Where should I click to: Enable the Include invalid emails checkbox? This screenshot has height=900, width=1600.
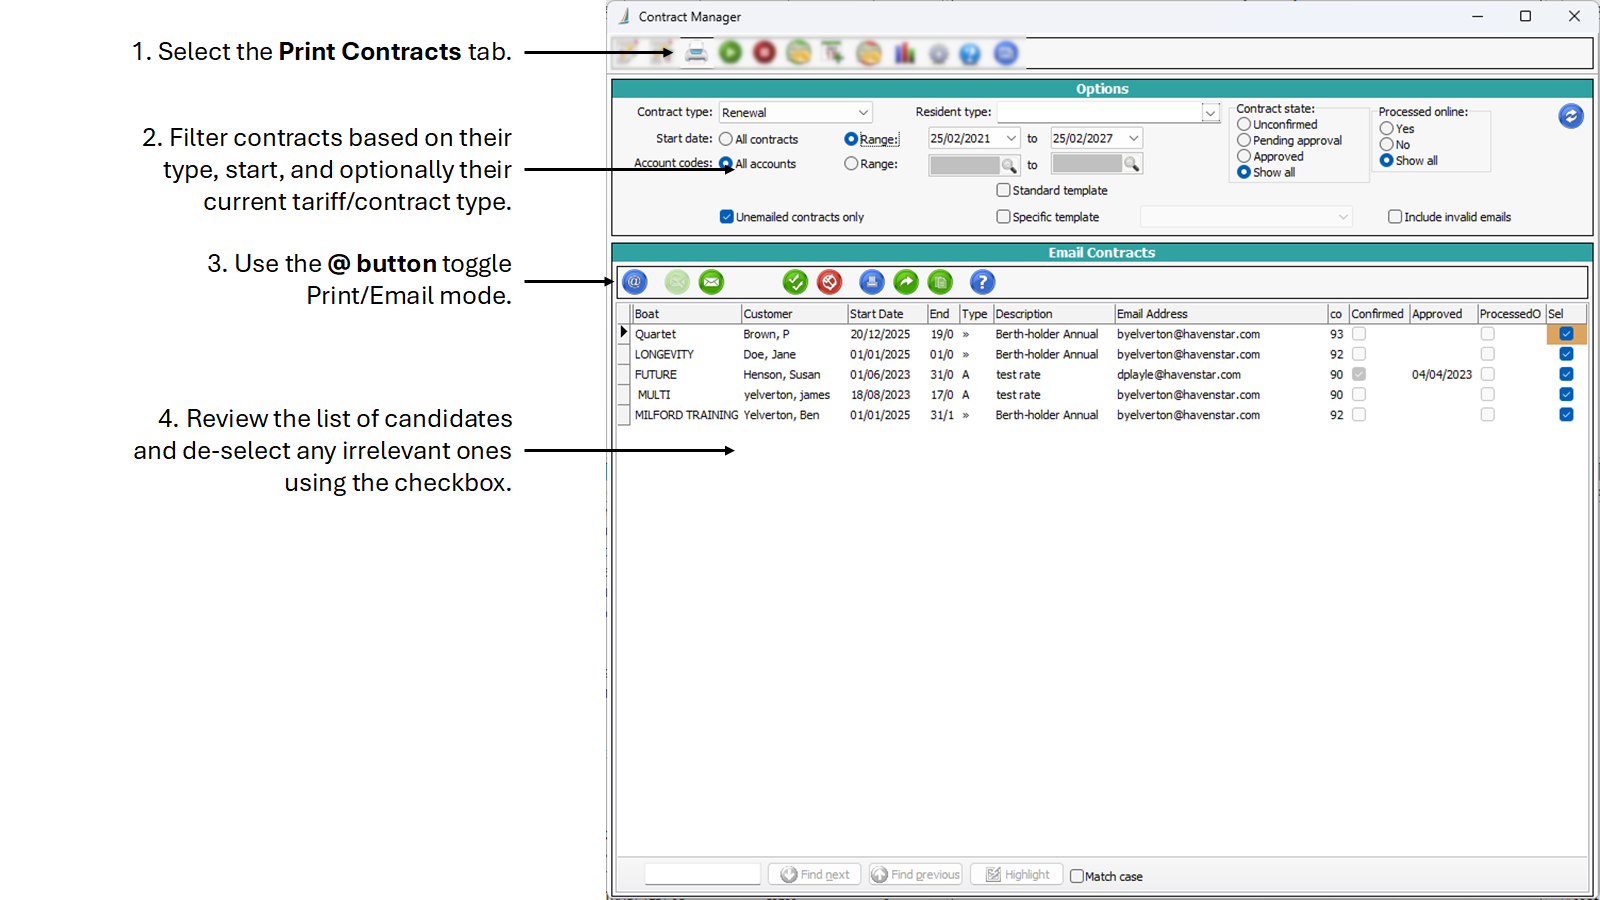[1394, 217]
